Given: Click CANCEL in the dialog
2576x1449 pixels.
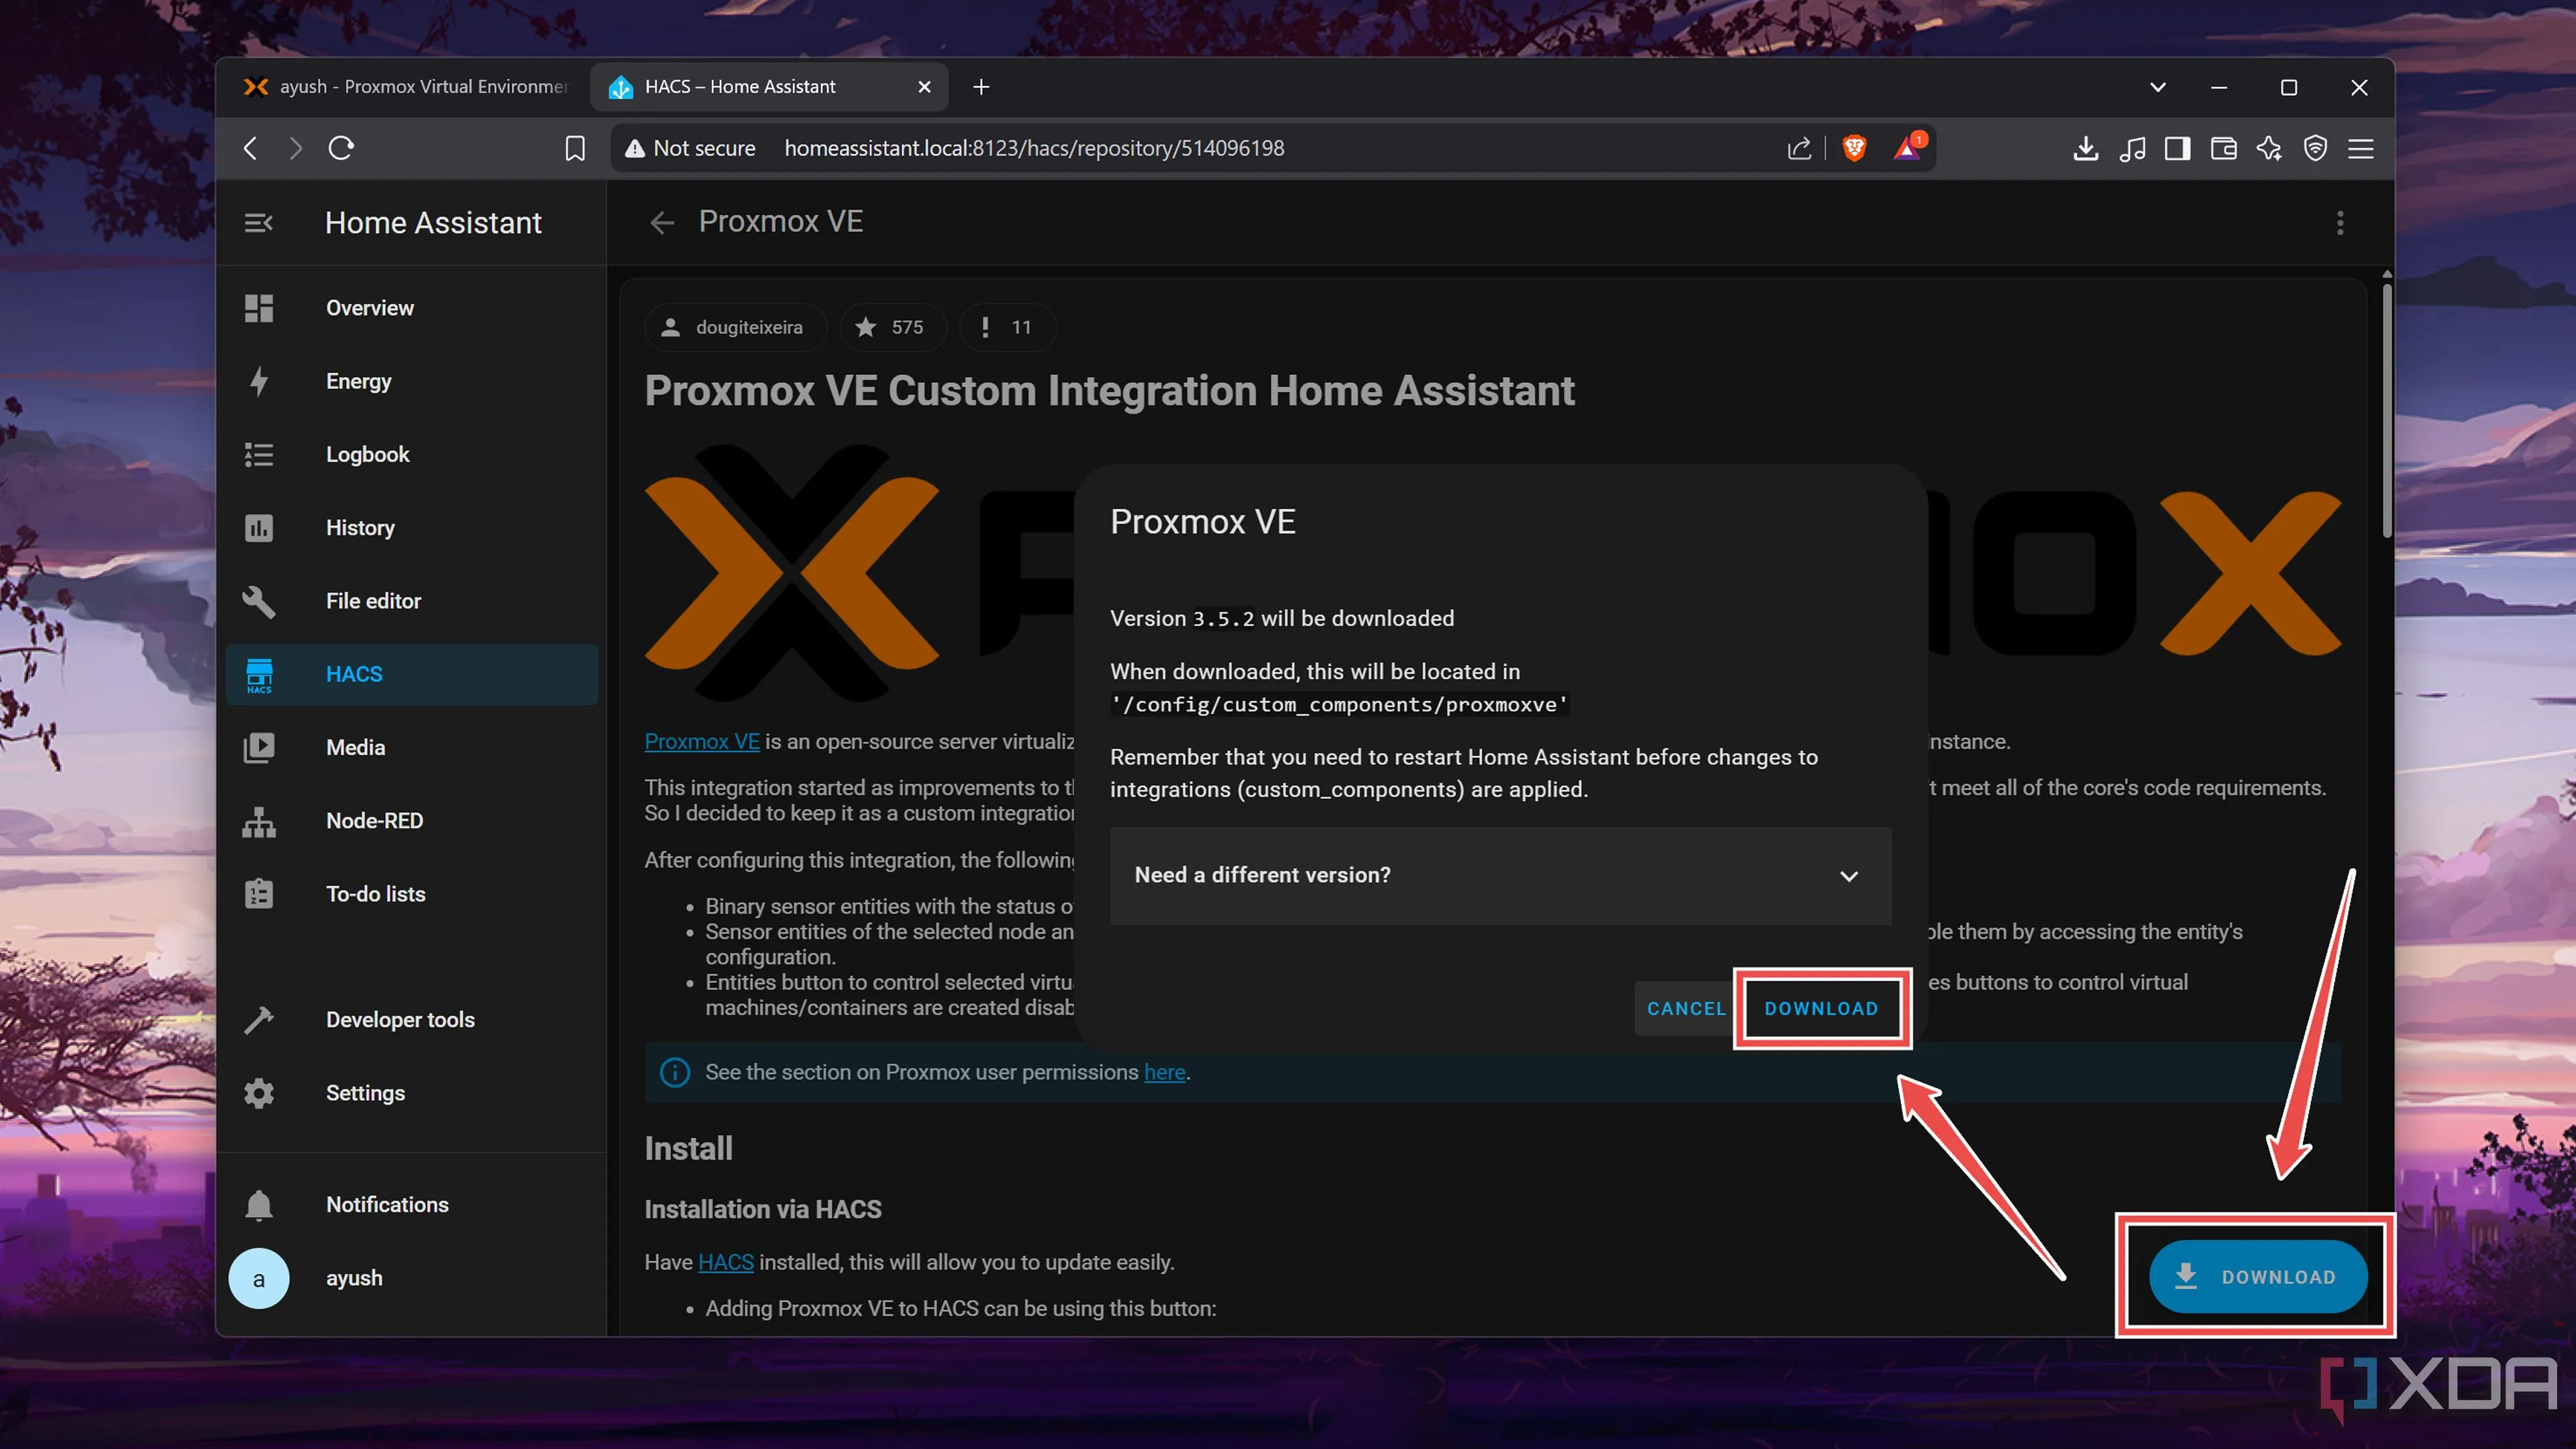Looking at the screenshot, I should click(x=1686, y=1008).
